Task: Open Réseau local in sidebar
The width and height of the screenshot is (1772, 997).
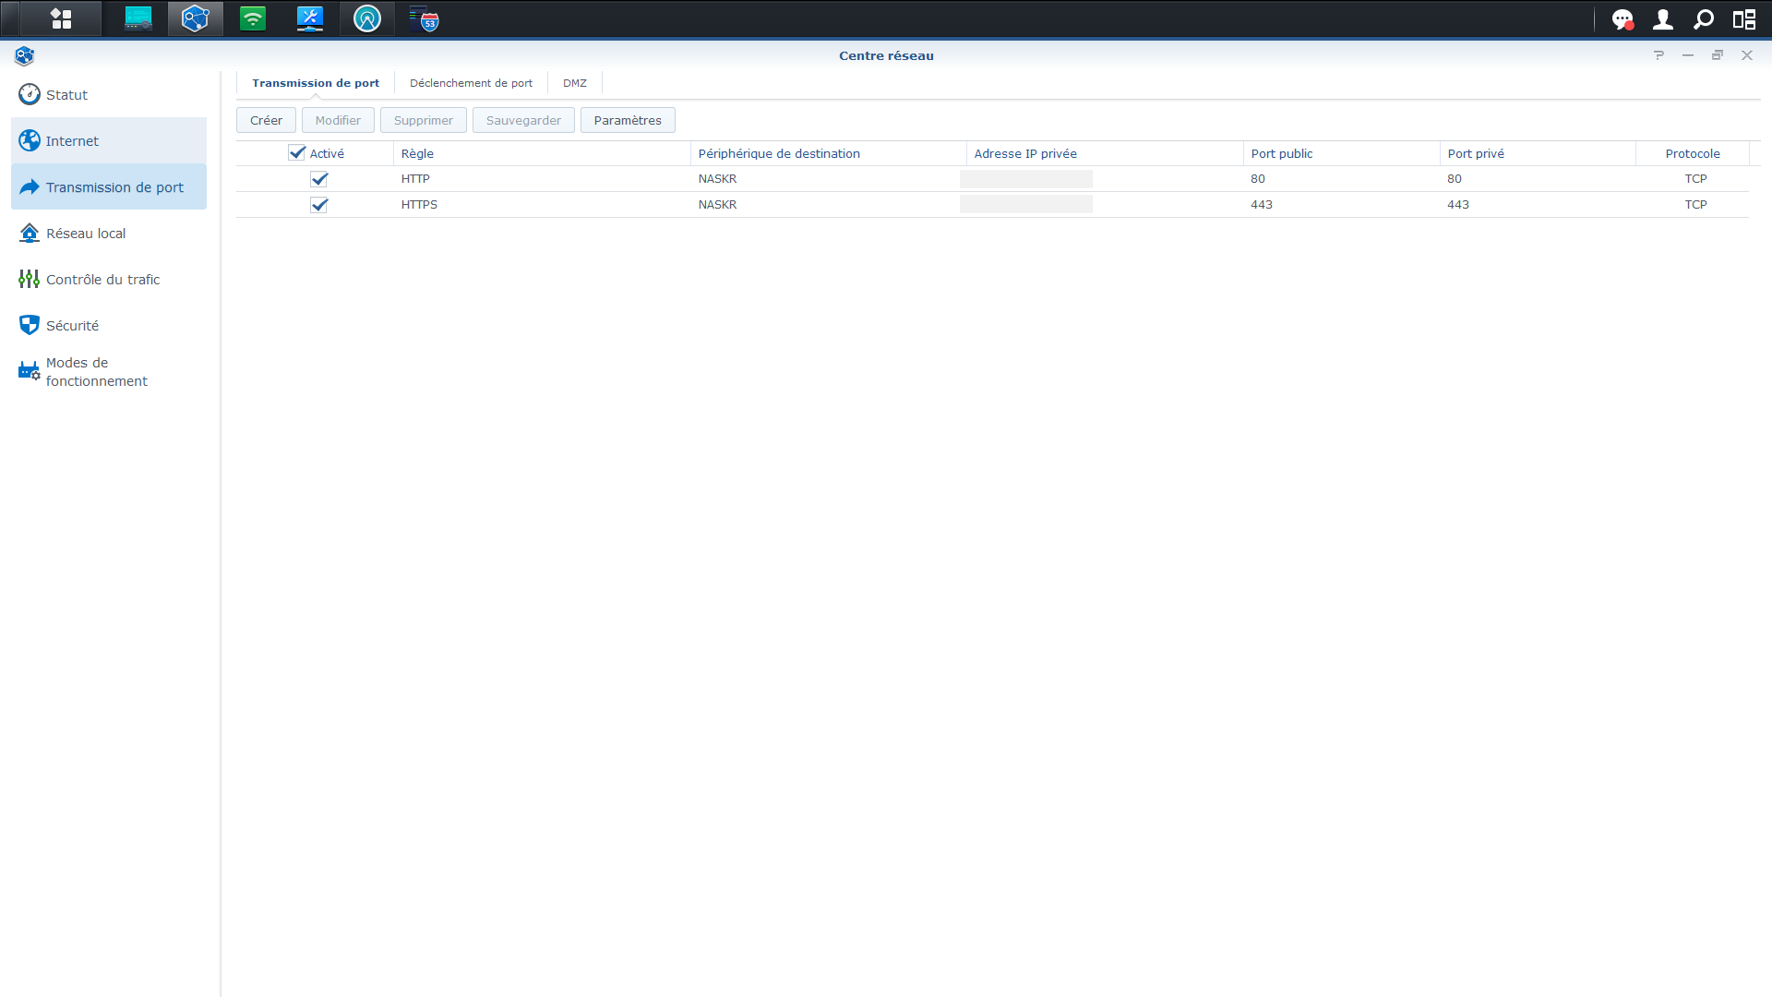Action: point(109,233)
